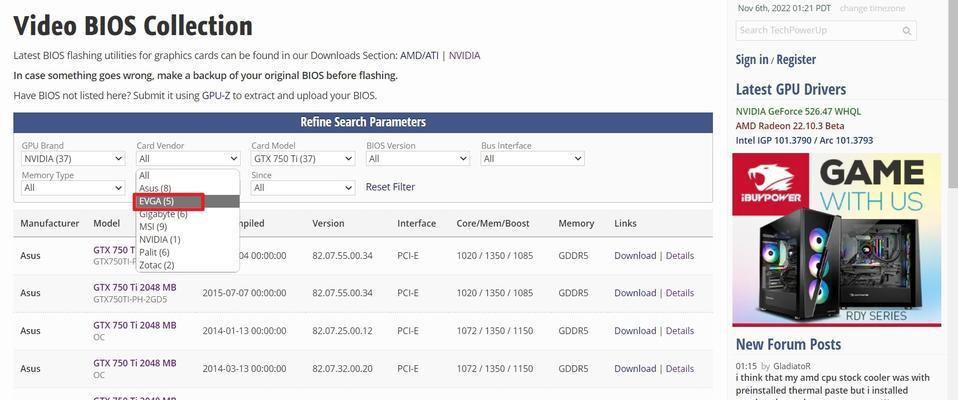The width and height of the screenshot is (958, 400).
Task: View Details for 82.07.32.00.20 BIOS
Action: (679, 369)
